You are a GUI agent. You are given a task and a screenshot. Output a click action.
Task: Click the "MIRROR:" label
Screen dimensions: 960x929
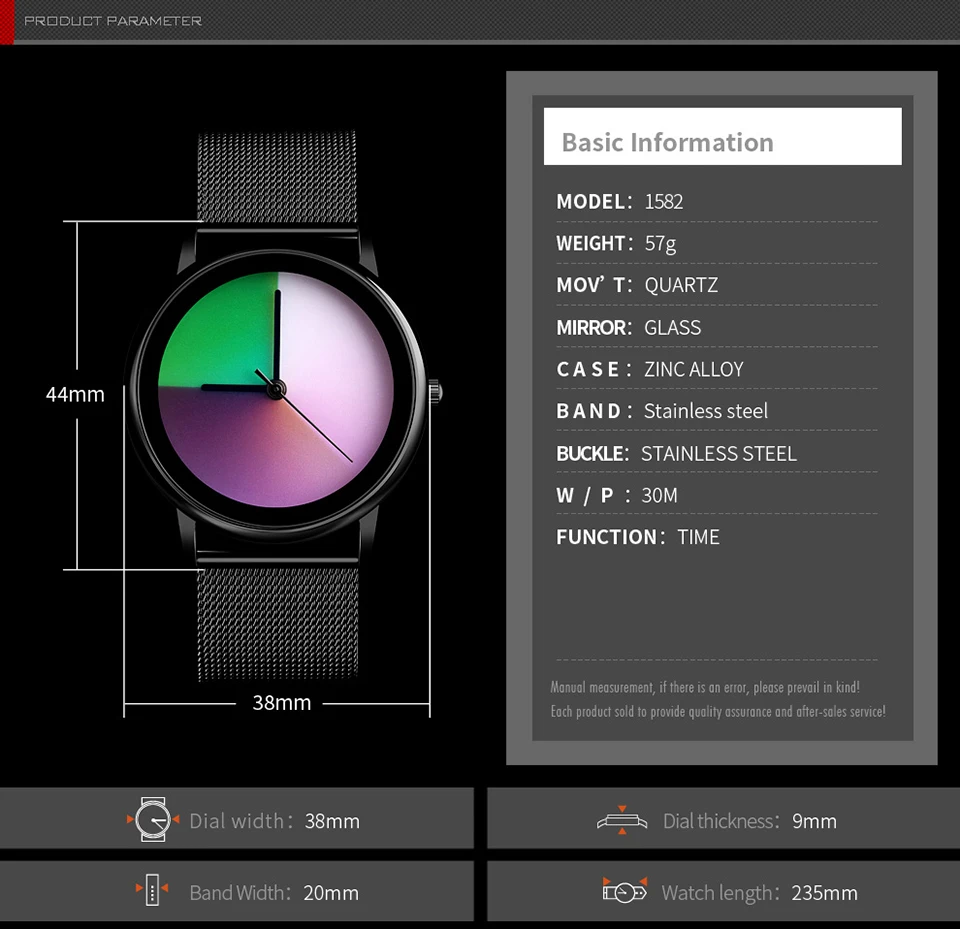point(593,328)
